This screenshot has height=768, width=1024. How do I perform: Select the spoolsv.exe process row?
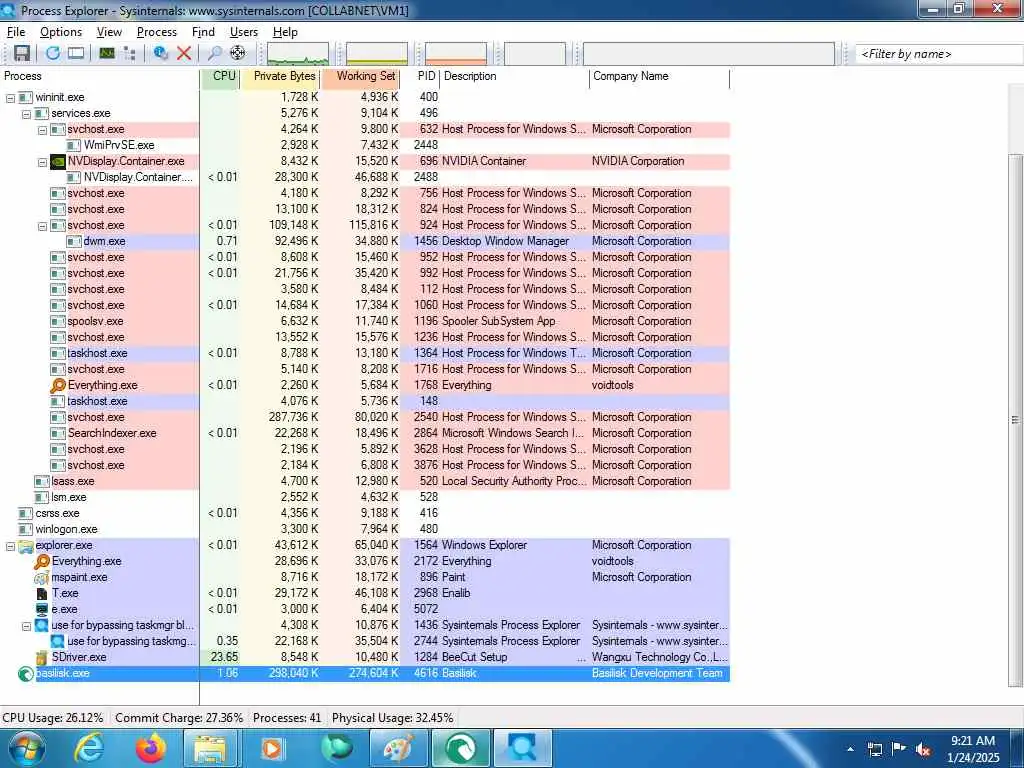[x=364, y=321]
